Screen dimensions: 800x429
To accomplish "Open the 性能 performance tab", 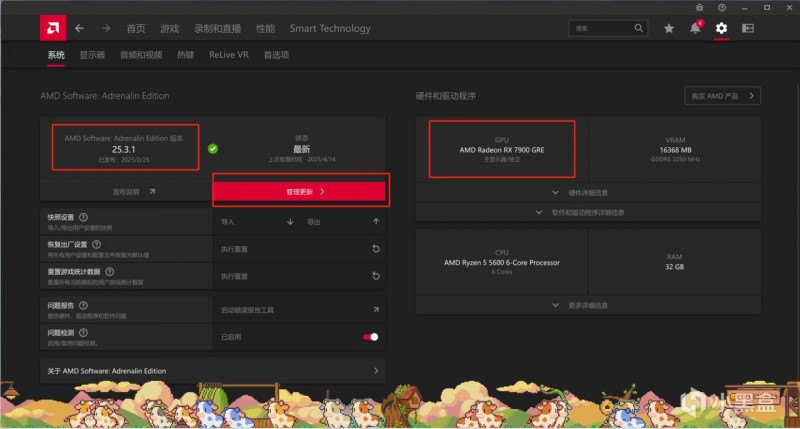I will click(x=265, y=29).
